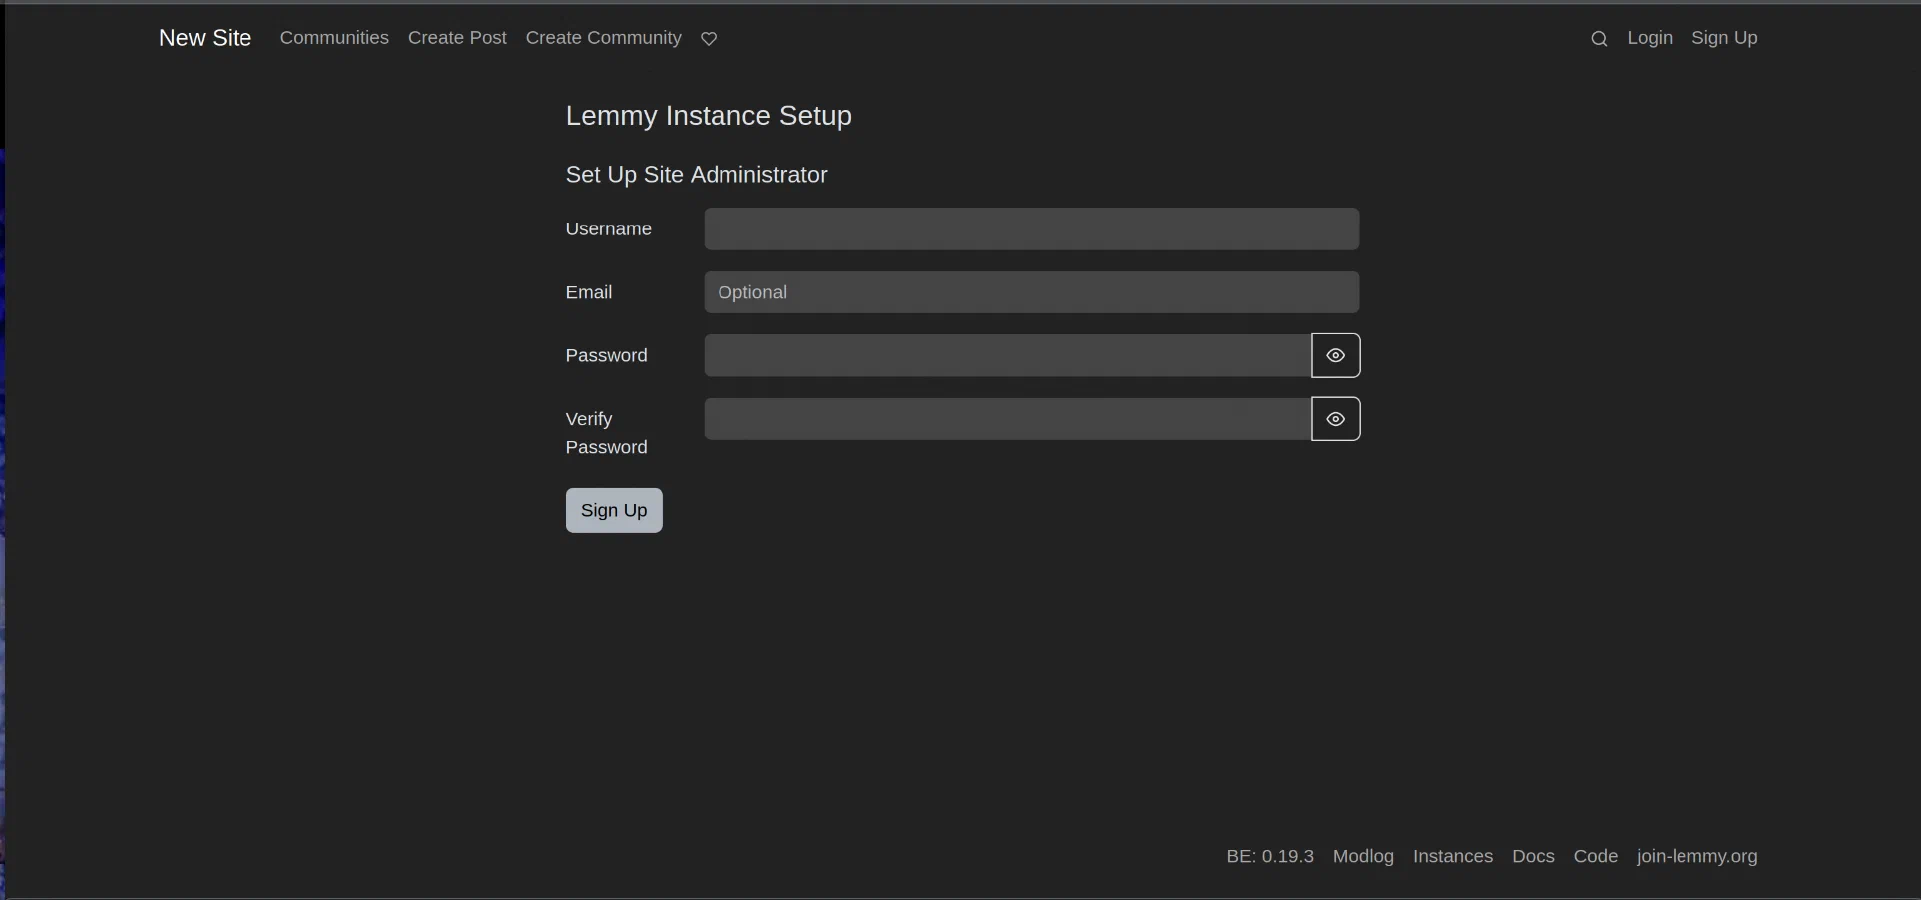
Task: Open the Create Post page
Action: 457,38
